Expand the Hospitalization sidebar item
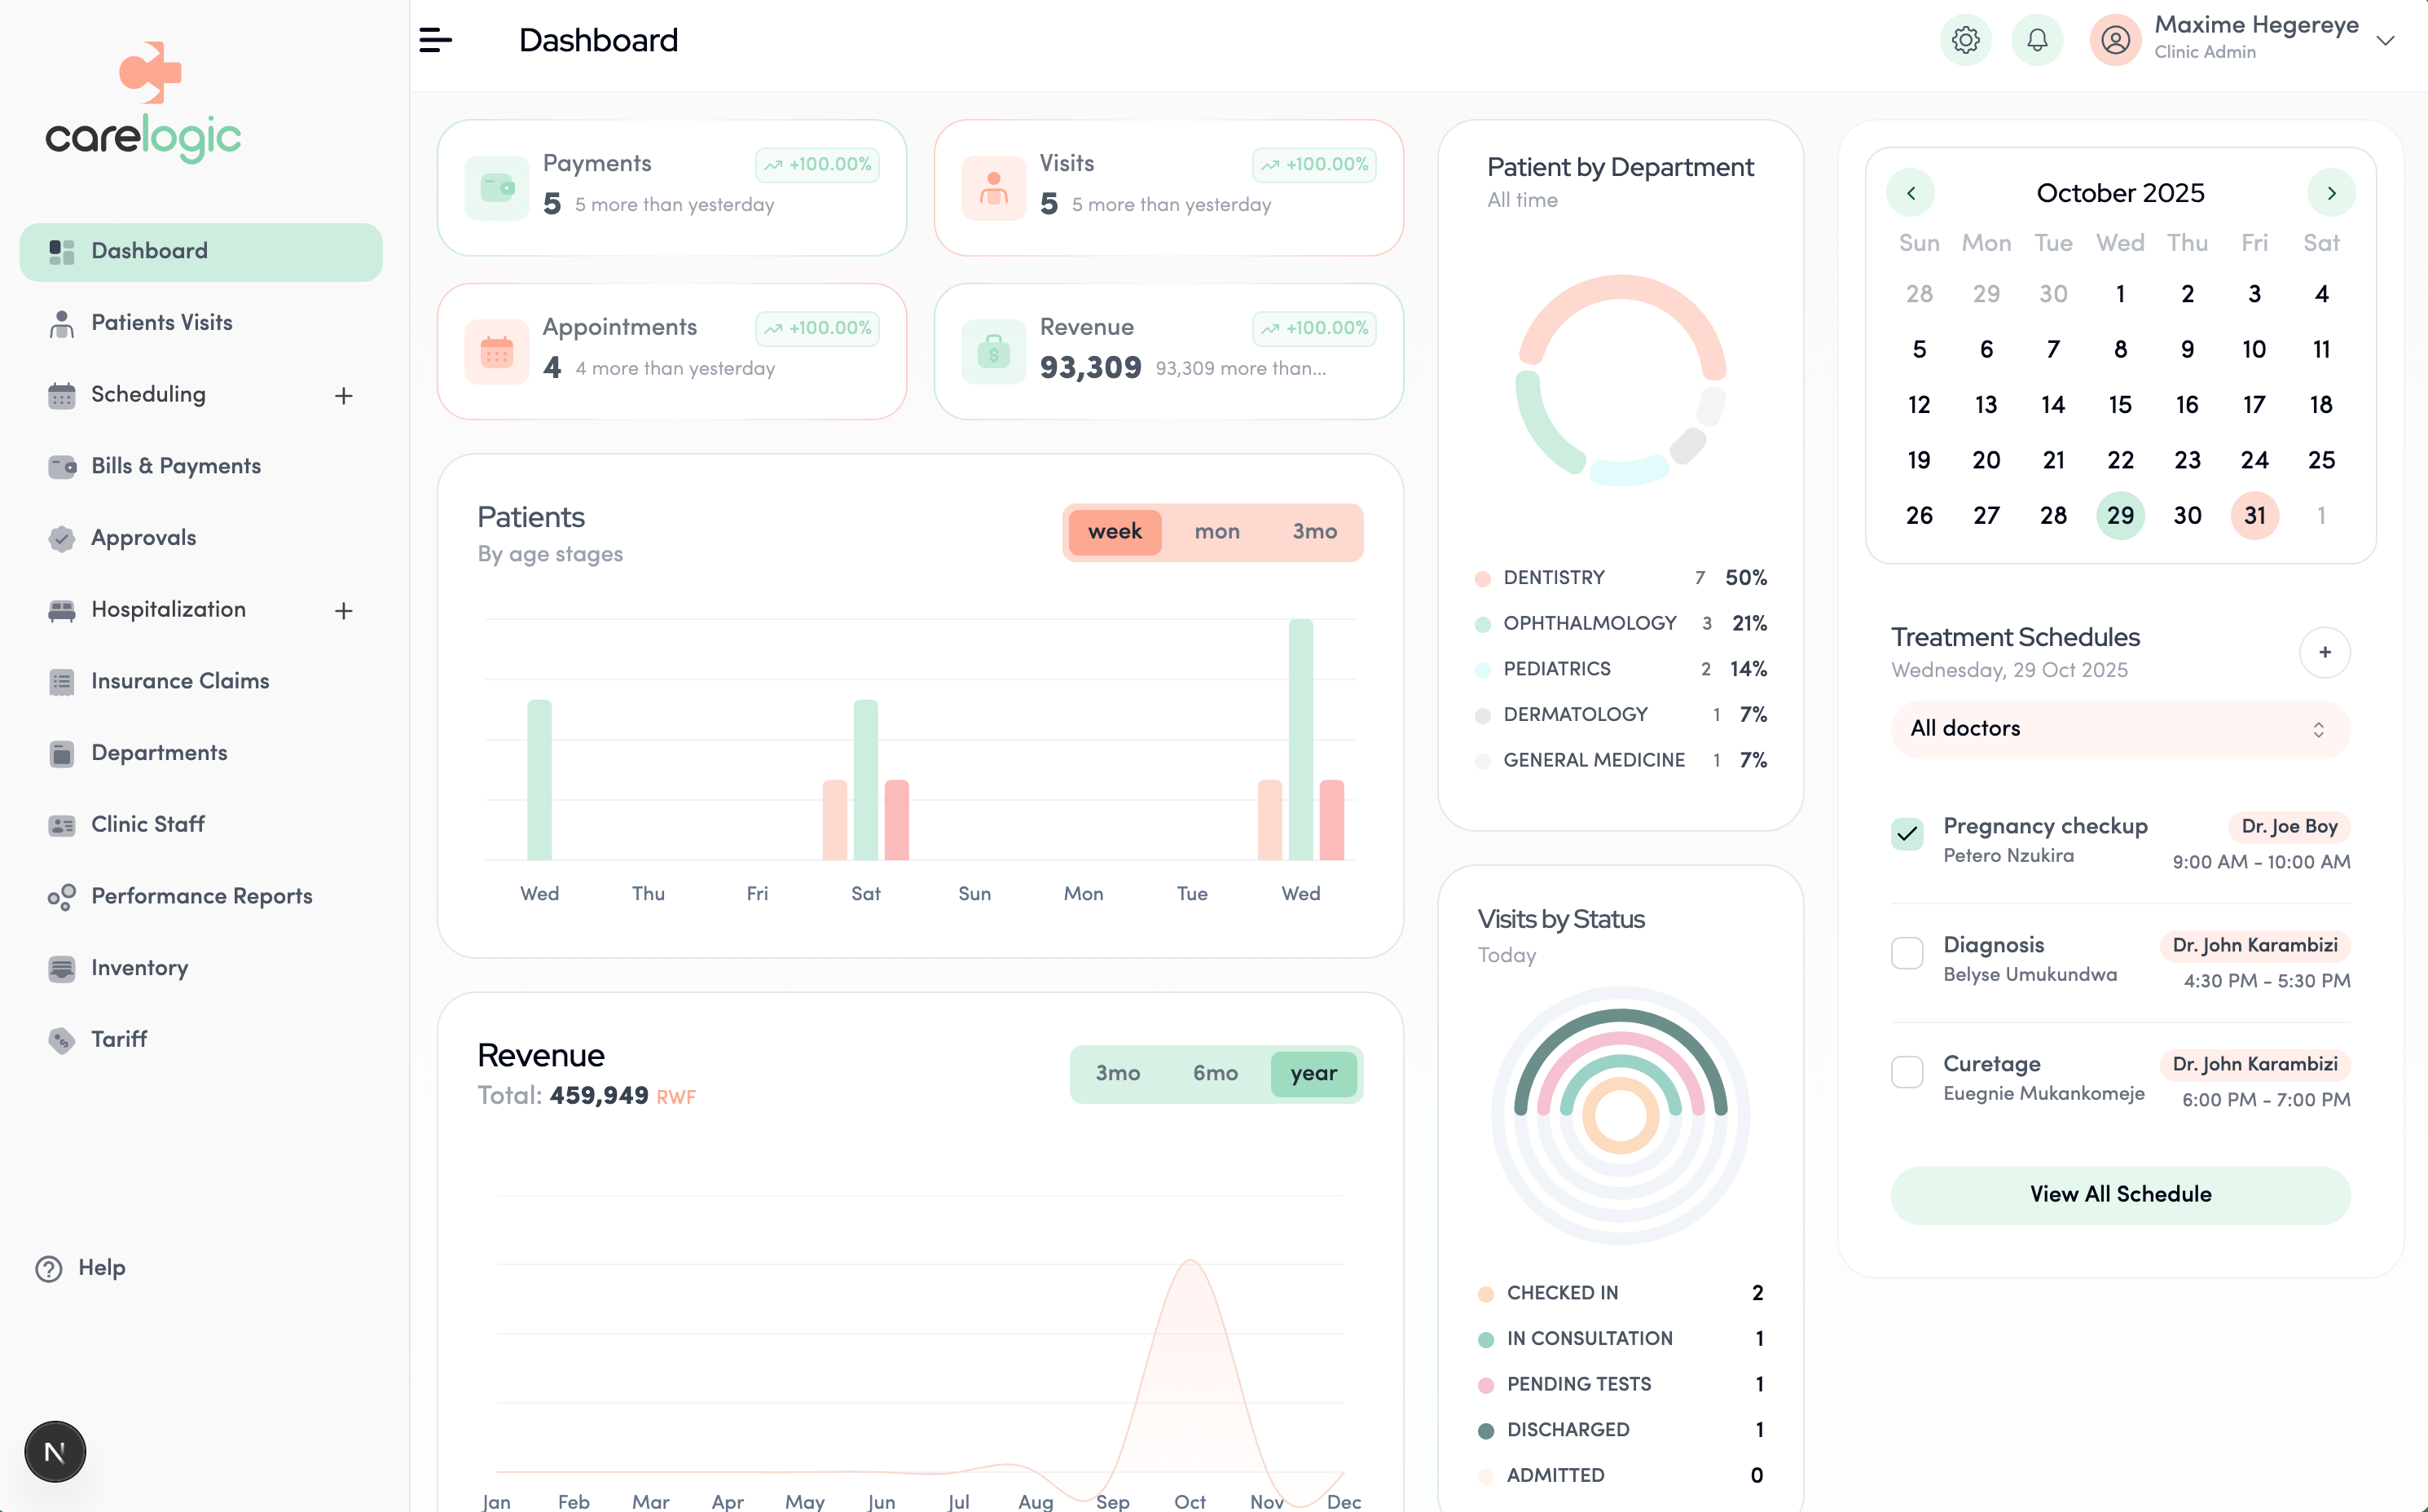The width and height of the screenshot is (2428, 1512). click(344, 610)
